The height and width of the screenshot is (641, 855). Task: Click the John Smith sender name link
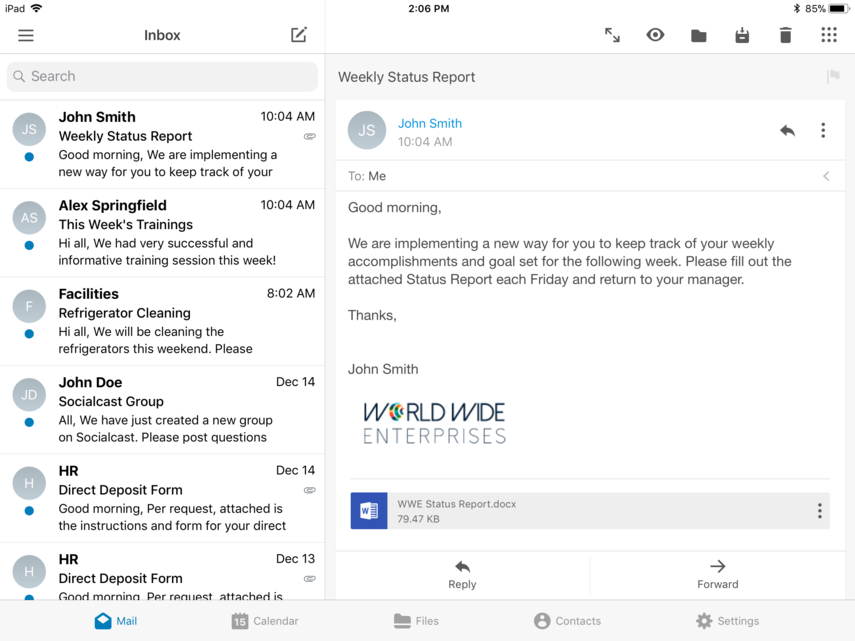click(430, 123)
